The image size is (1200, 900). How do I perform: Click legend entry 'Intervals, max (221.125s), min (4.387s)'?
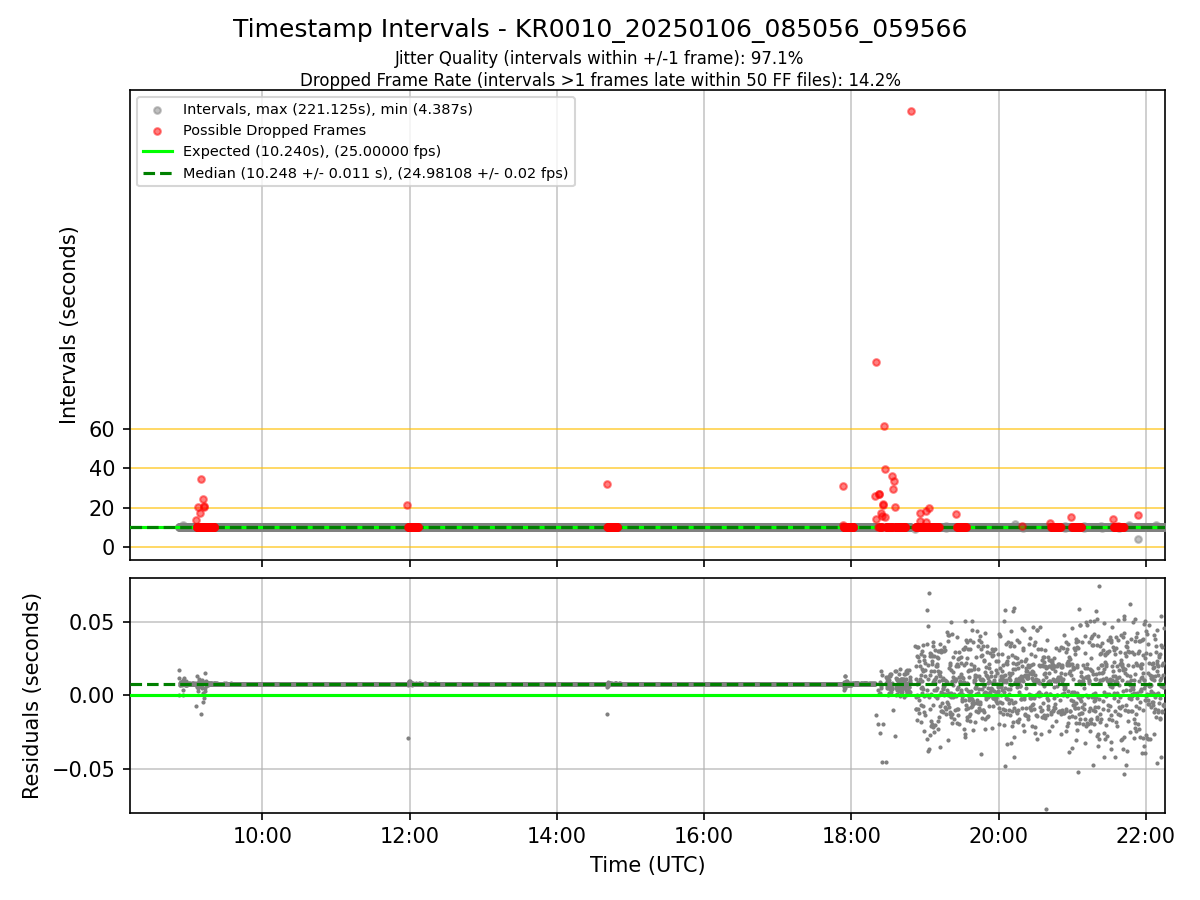click(x=327, y=108)
